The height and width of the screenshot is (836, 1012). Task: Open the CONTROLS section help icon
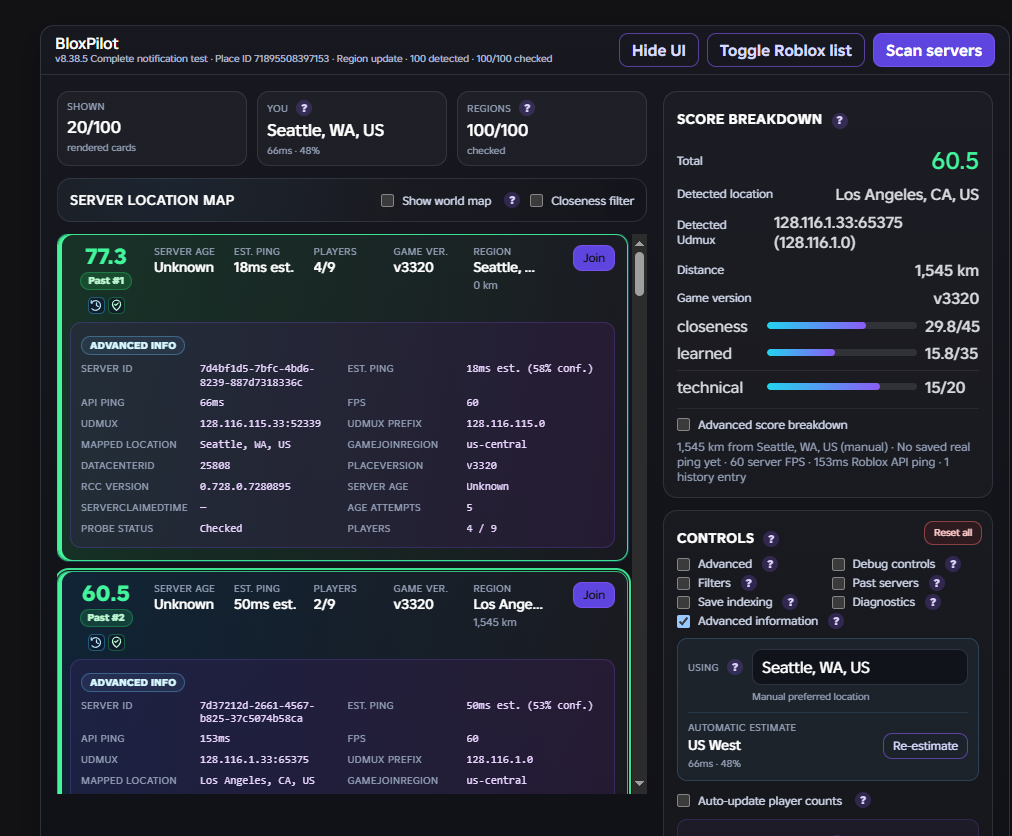pyautogui.click(x=771, y=539)
